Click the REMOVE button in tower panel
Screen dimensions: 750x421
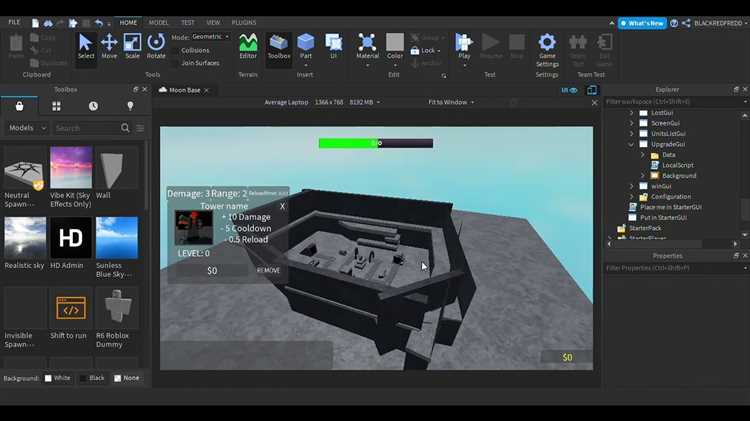point(268,270)
